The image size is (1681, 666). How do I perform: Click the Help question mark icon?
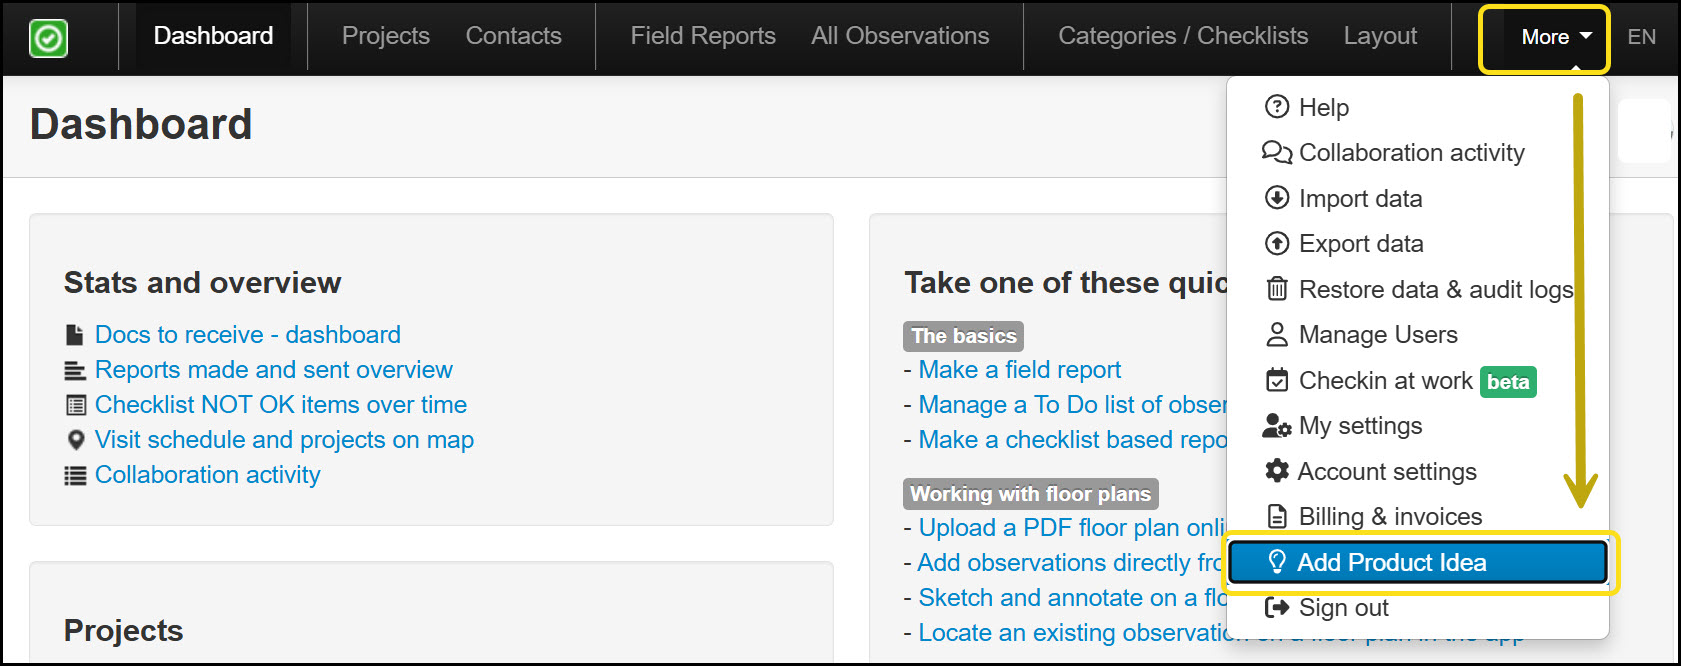(1277, 107)
